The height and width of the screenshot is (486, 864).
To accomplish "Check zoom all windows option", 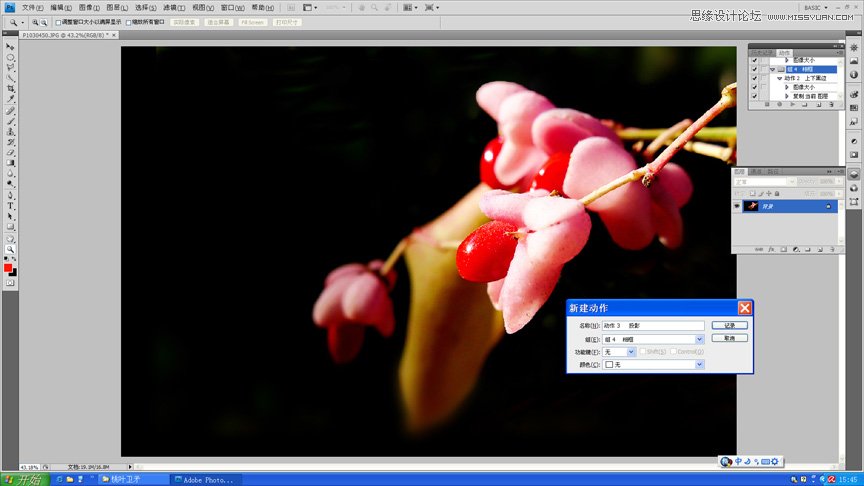I will point(128,23).
